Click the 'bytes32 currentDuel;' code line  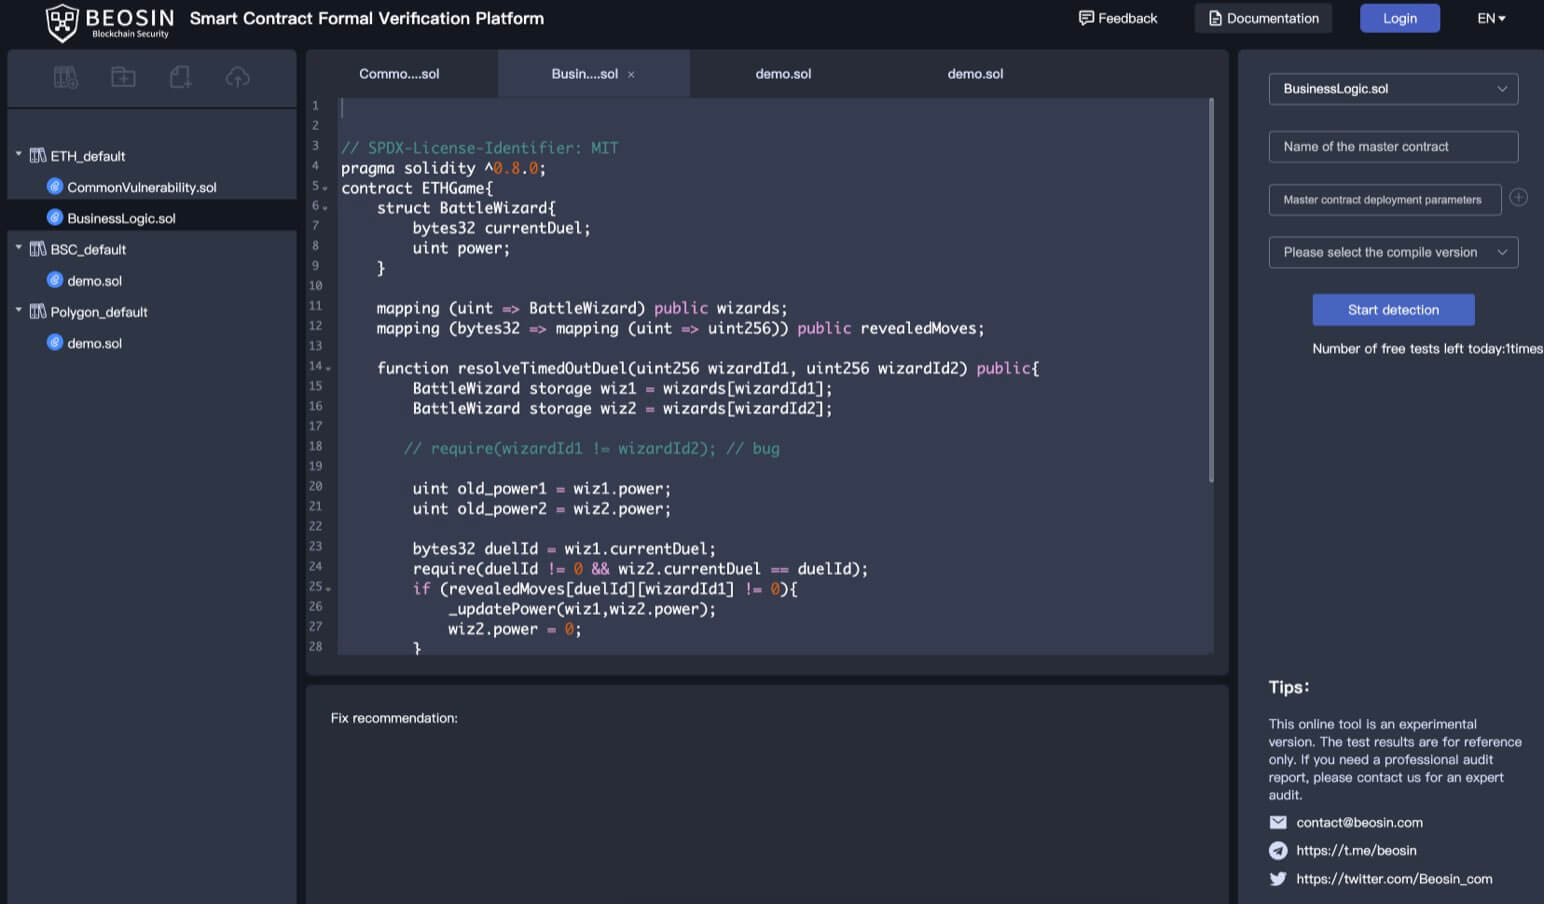pos(501,228)
